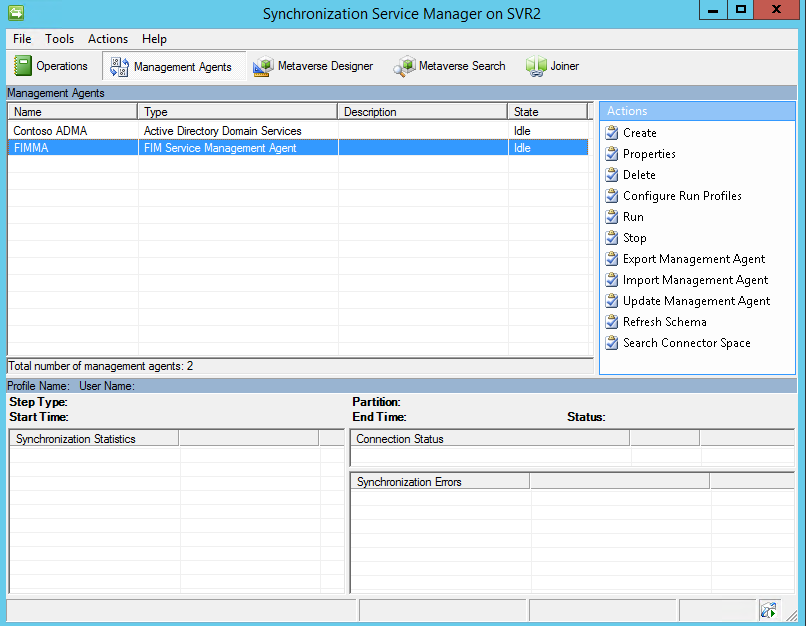Screen dimensions: 806x626
Task: Minimize the Synchronization Service Manager window
Action: click(x=713, y=10)
